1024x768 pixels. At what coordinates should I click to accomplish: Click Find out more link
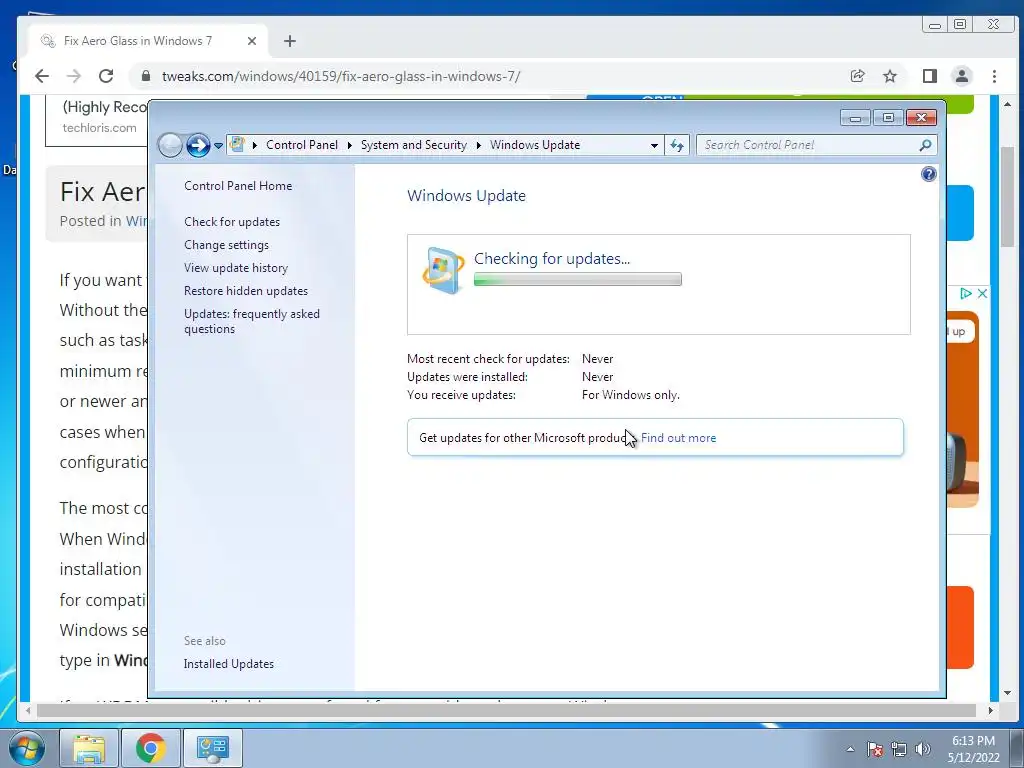[x=679, y=438]
